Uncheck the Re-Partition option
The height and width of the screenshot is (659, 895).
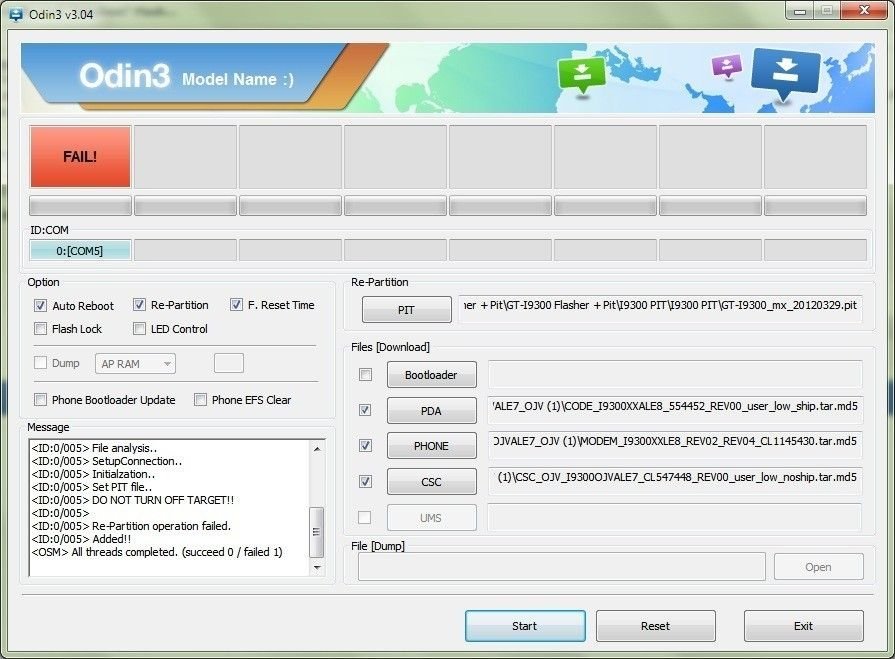click(139, 305)
